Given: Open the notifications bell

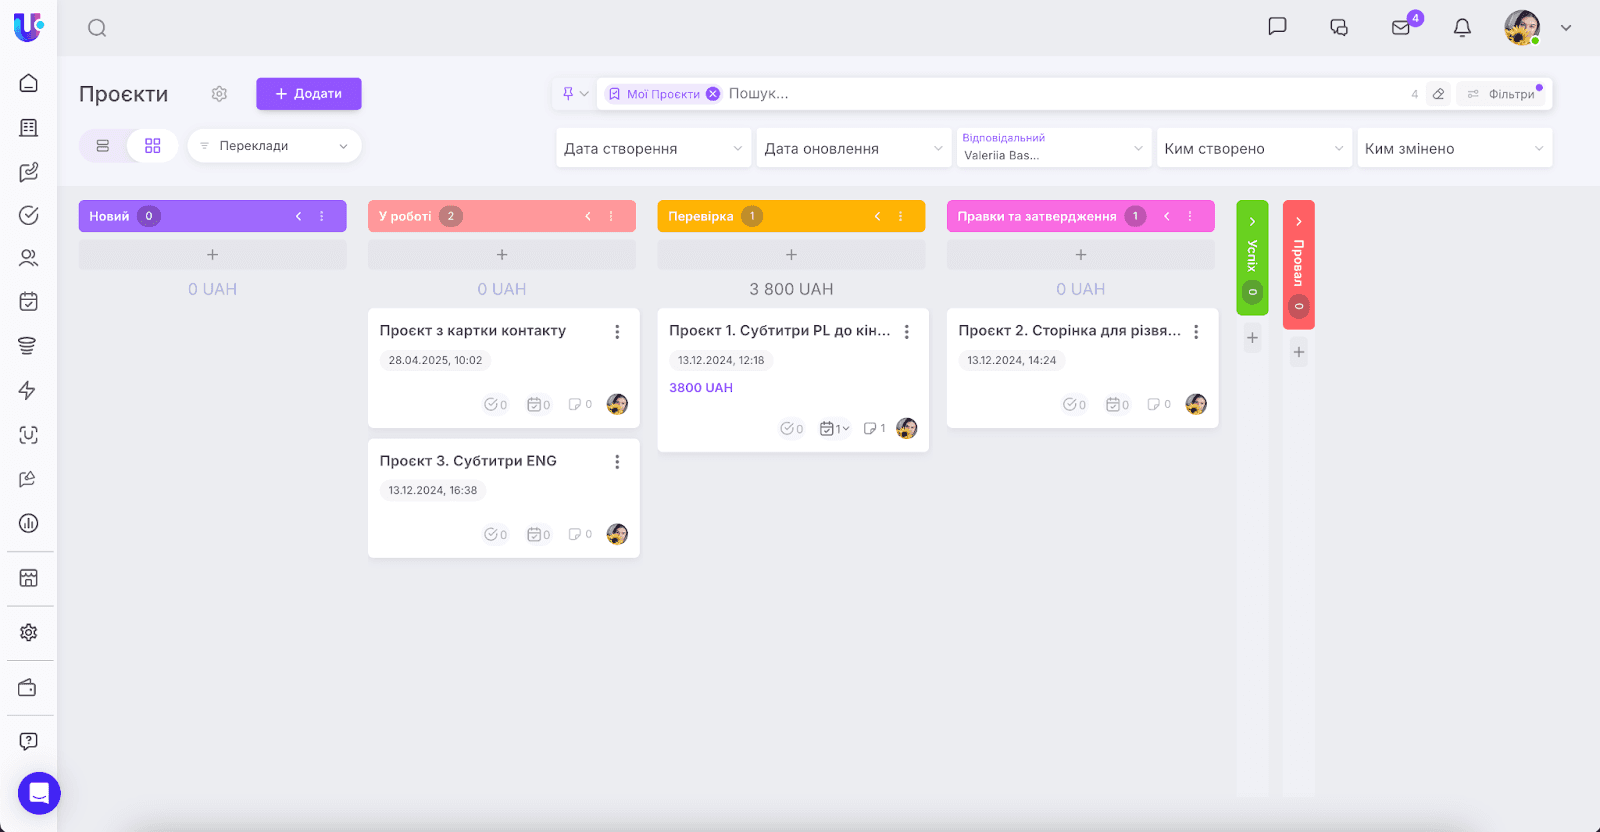Looking at the screenshot, I should click(1462, 27).
